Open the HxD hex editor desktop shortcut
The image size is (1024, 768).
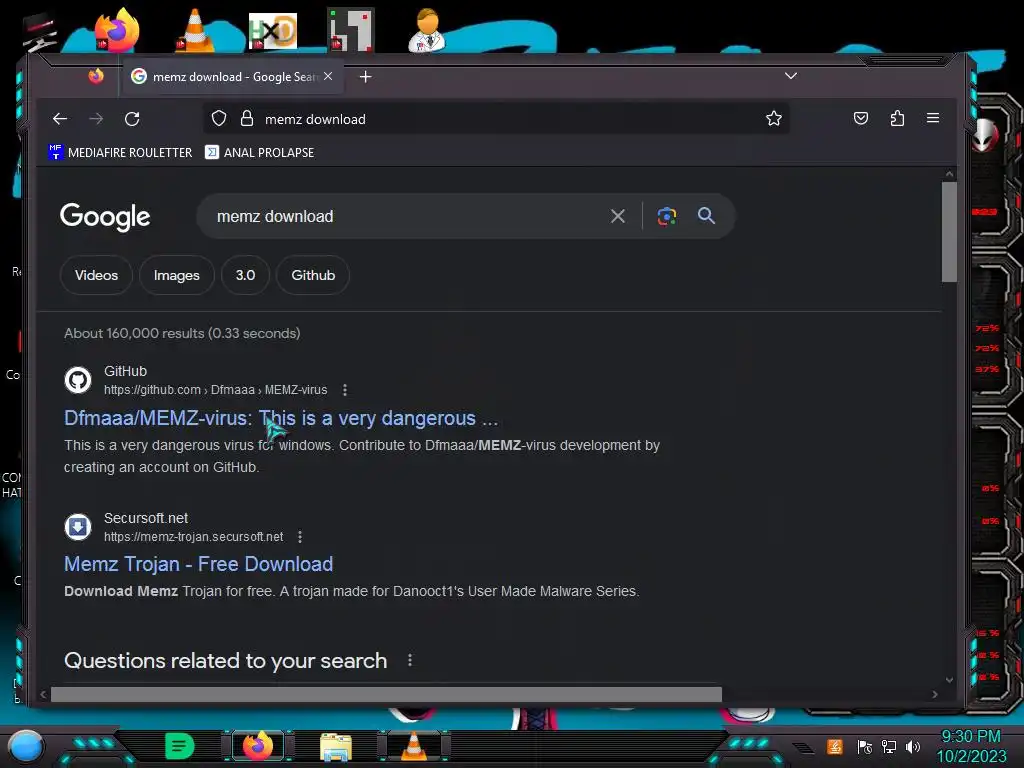pyautogui.click(x=272, y=31)
